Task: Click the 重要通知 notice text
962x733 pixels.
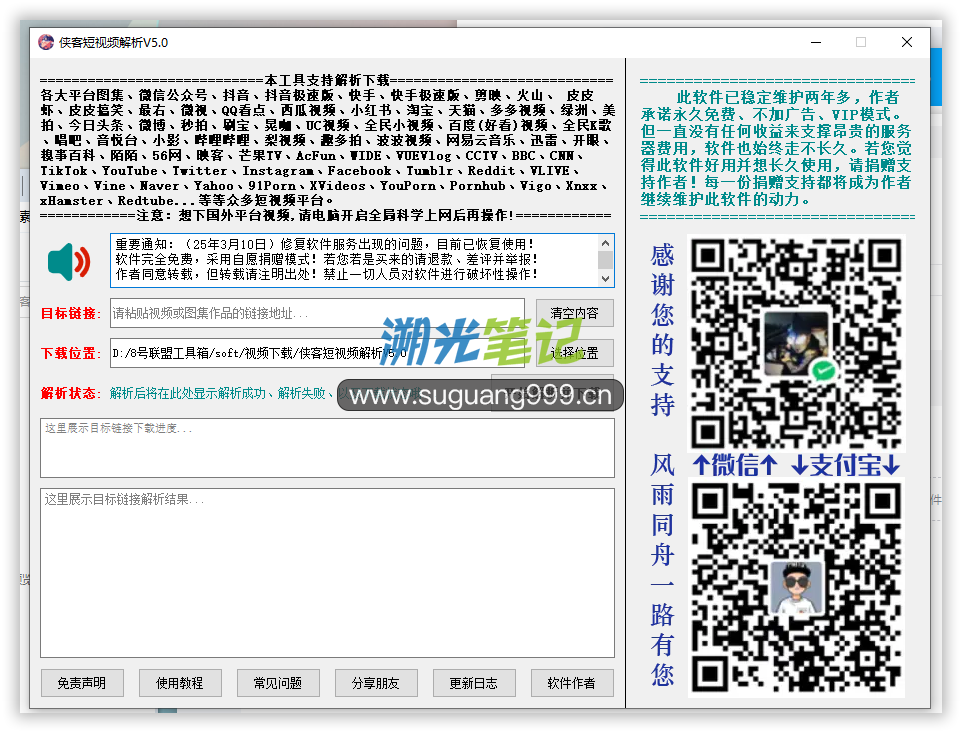Action: [x=326, y=259]
